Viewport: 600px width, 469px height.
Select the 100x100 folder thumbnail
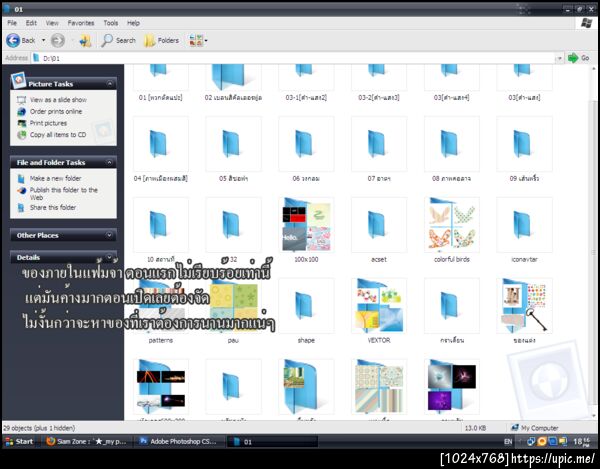pyautogui.click(x=306, y=225)
